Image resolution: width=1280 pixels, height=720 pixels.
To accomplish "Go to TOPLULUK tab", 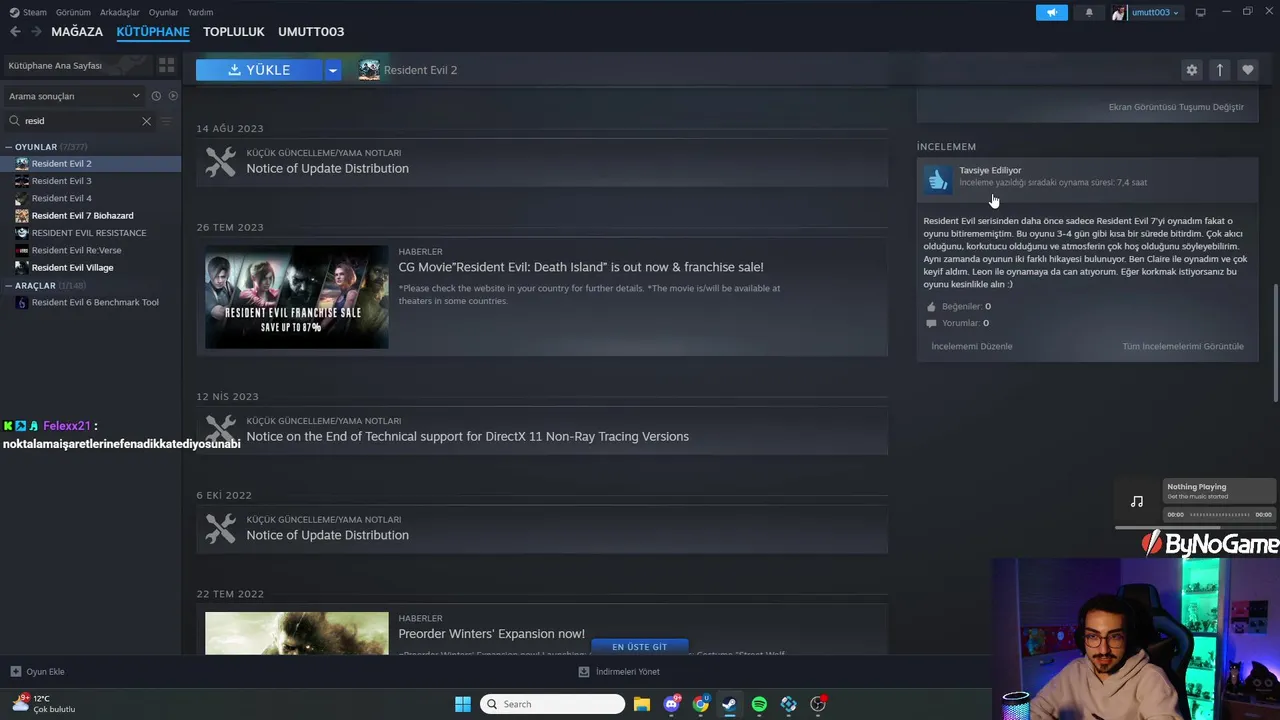I will (x=234, y=32).
